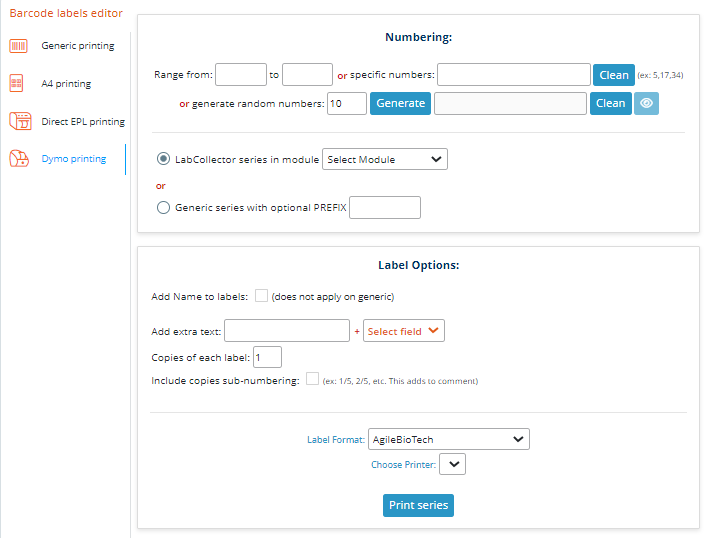The width and height of the screenshot is (715, 538).
Task: Switch to the A4 printing tab
Action: (66, 84)
